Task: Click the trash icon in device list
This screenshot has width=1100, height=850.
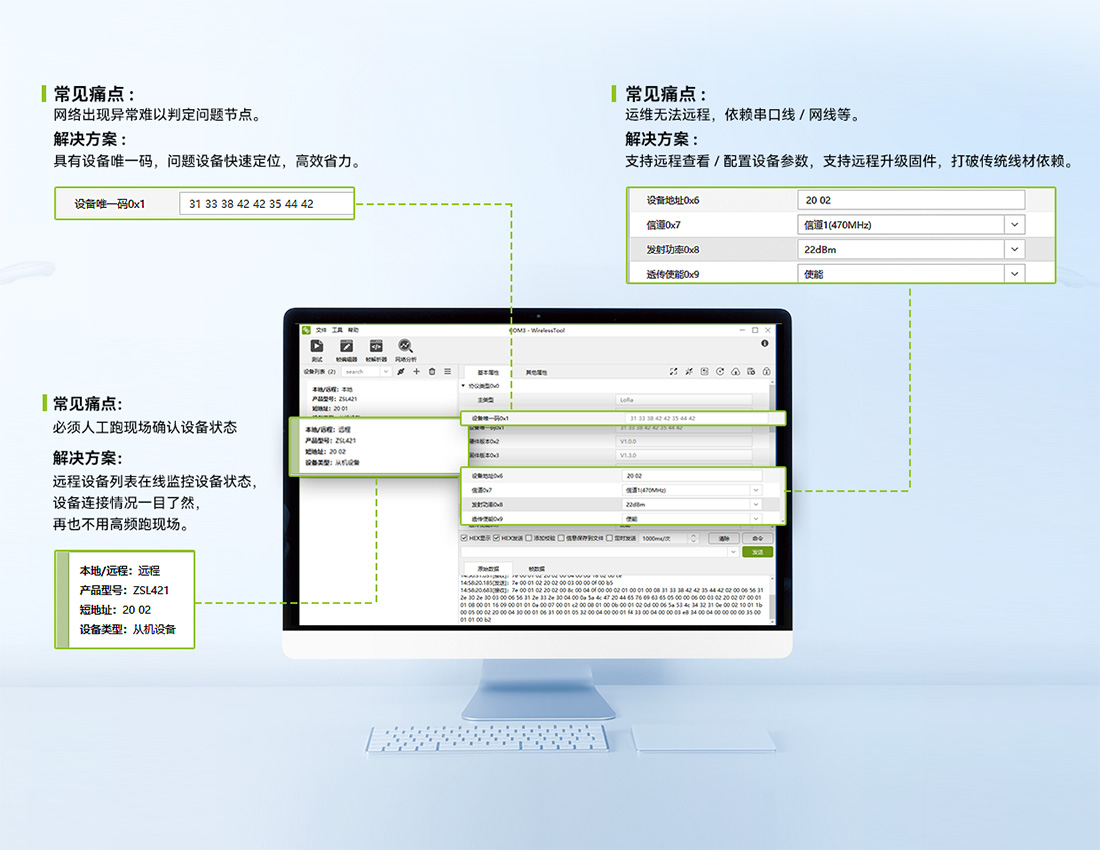Action: (x=432, y=371)
